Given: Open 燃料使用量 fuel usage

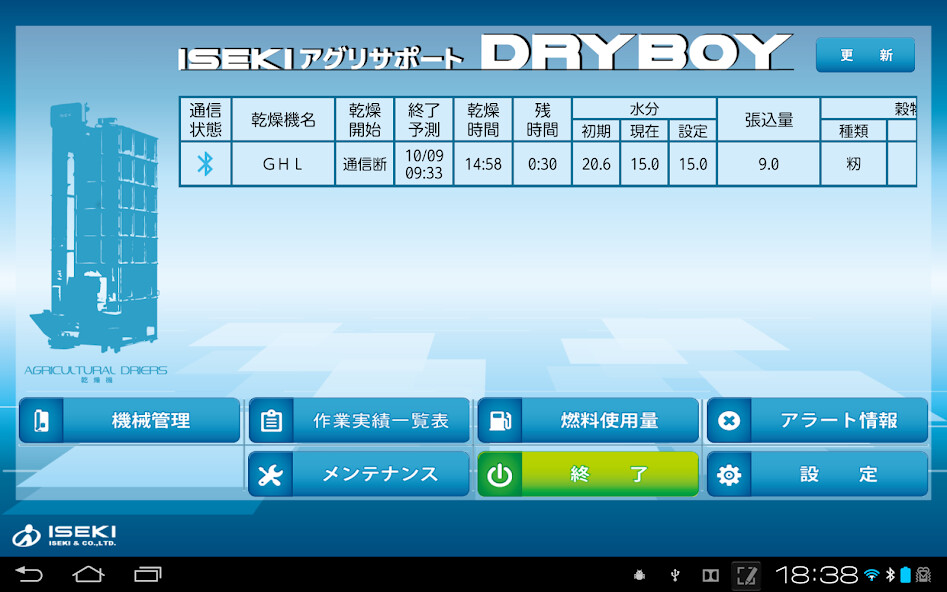Looking at the screenshot, I should click(x=588, y=420).
